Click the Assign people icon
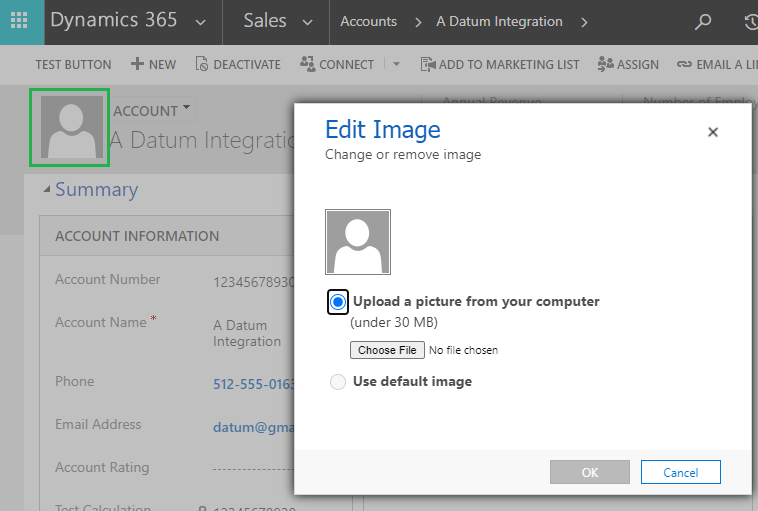 [x=605, y=64]
